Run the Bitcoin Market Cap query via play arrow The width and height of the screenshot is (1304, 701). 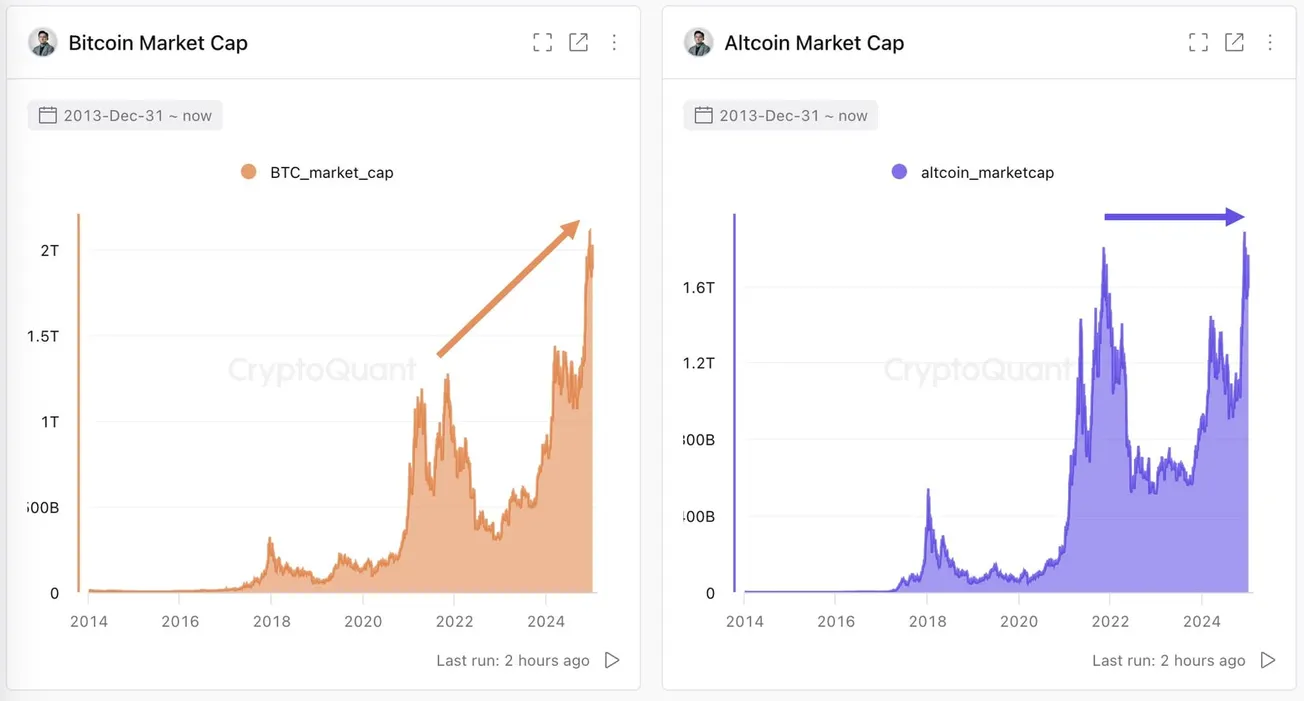tap(611, 660)
